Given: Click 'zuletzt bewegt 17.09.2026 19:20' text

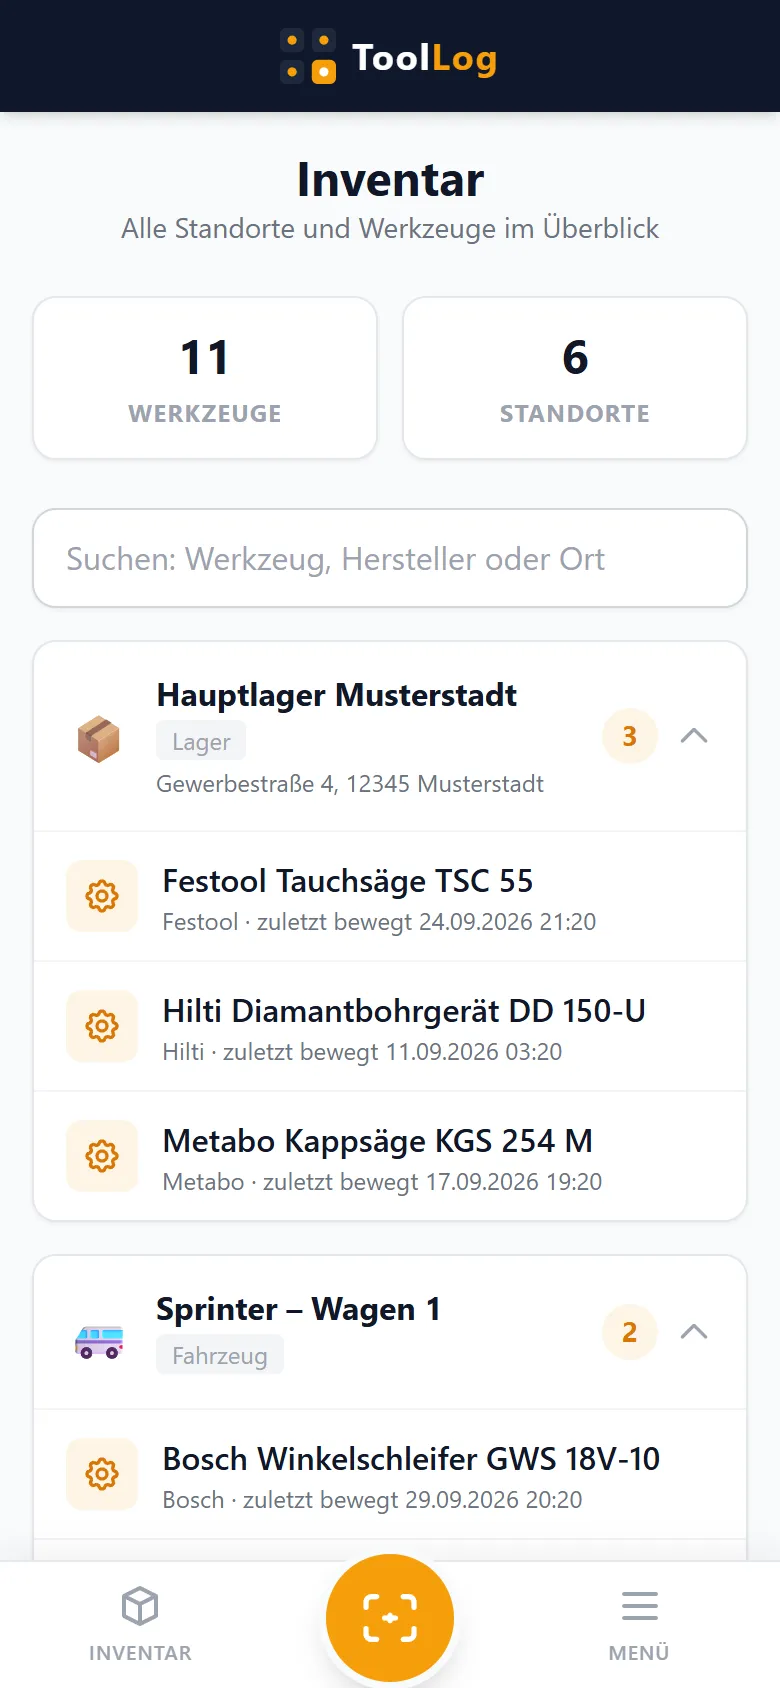Looking at the screenshot, I should (x=432, y=1182).
